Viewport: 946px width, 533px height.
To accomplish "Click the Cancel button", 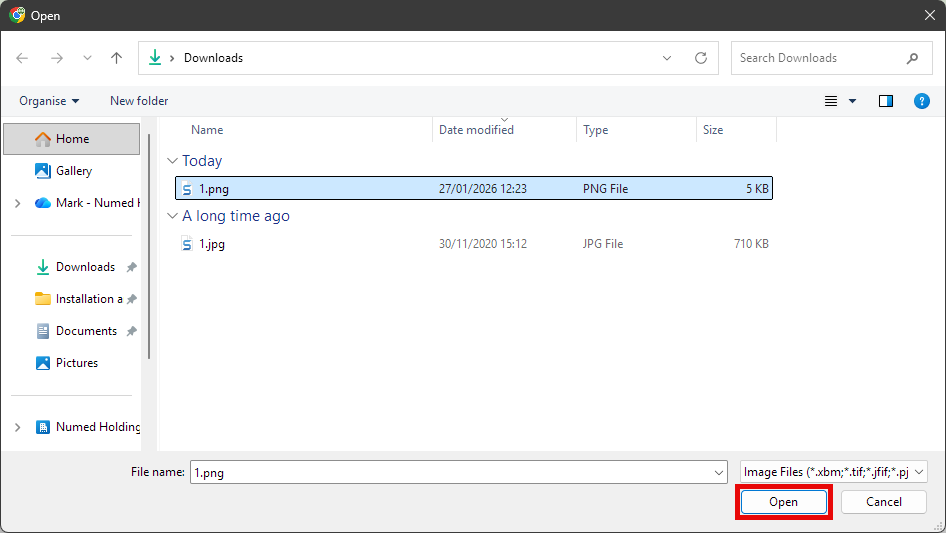I will click(x=883, y=502).
